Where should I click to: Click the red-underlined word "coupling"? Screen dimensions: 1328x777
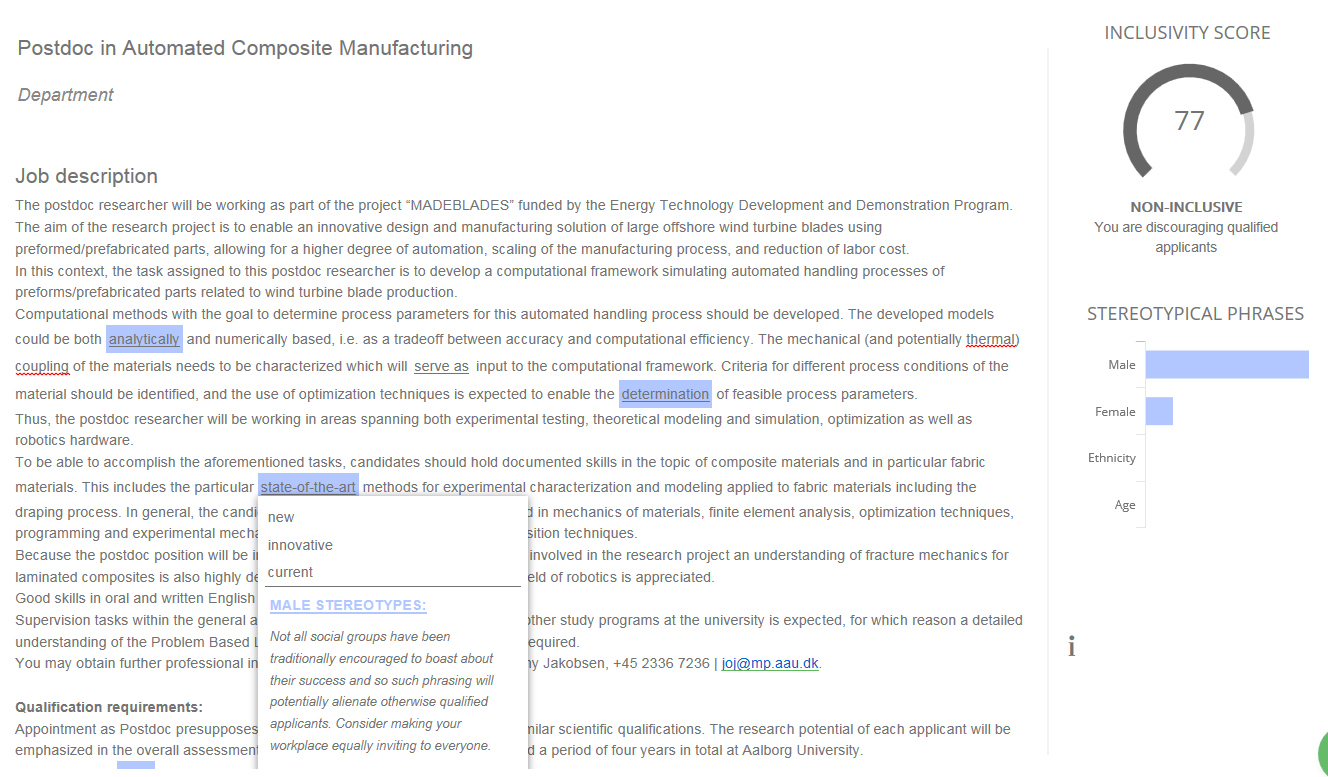point(42,366)
